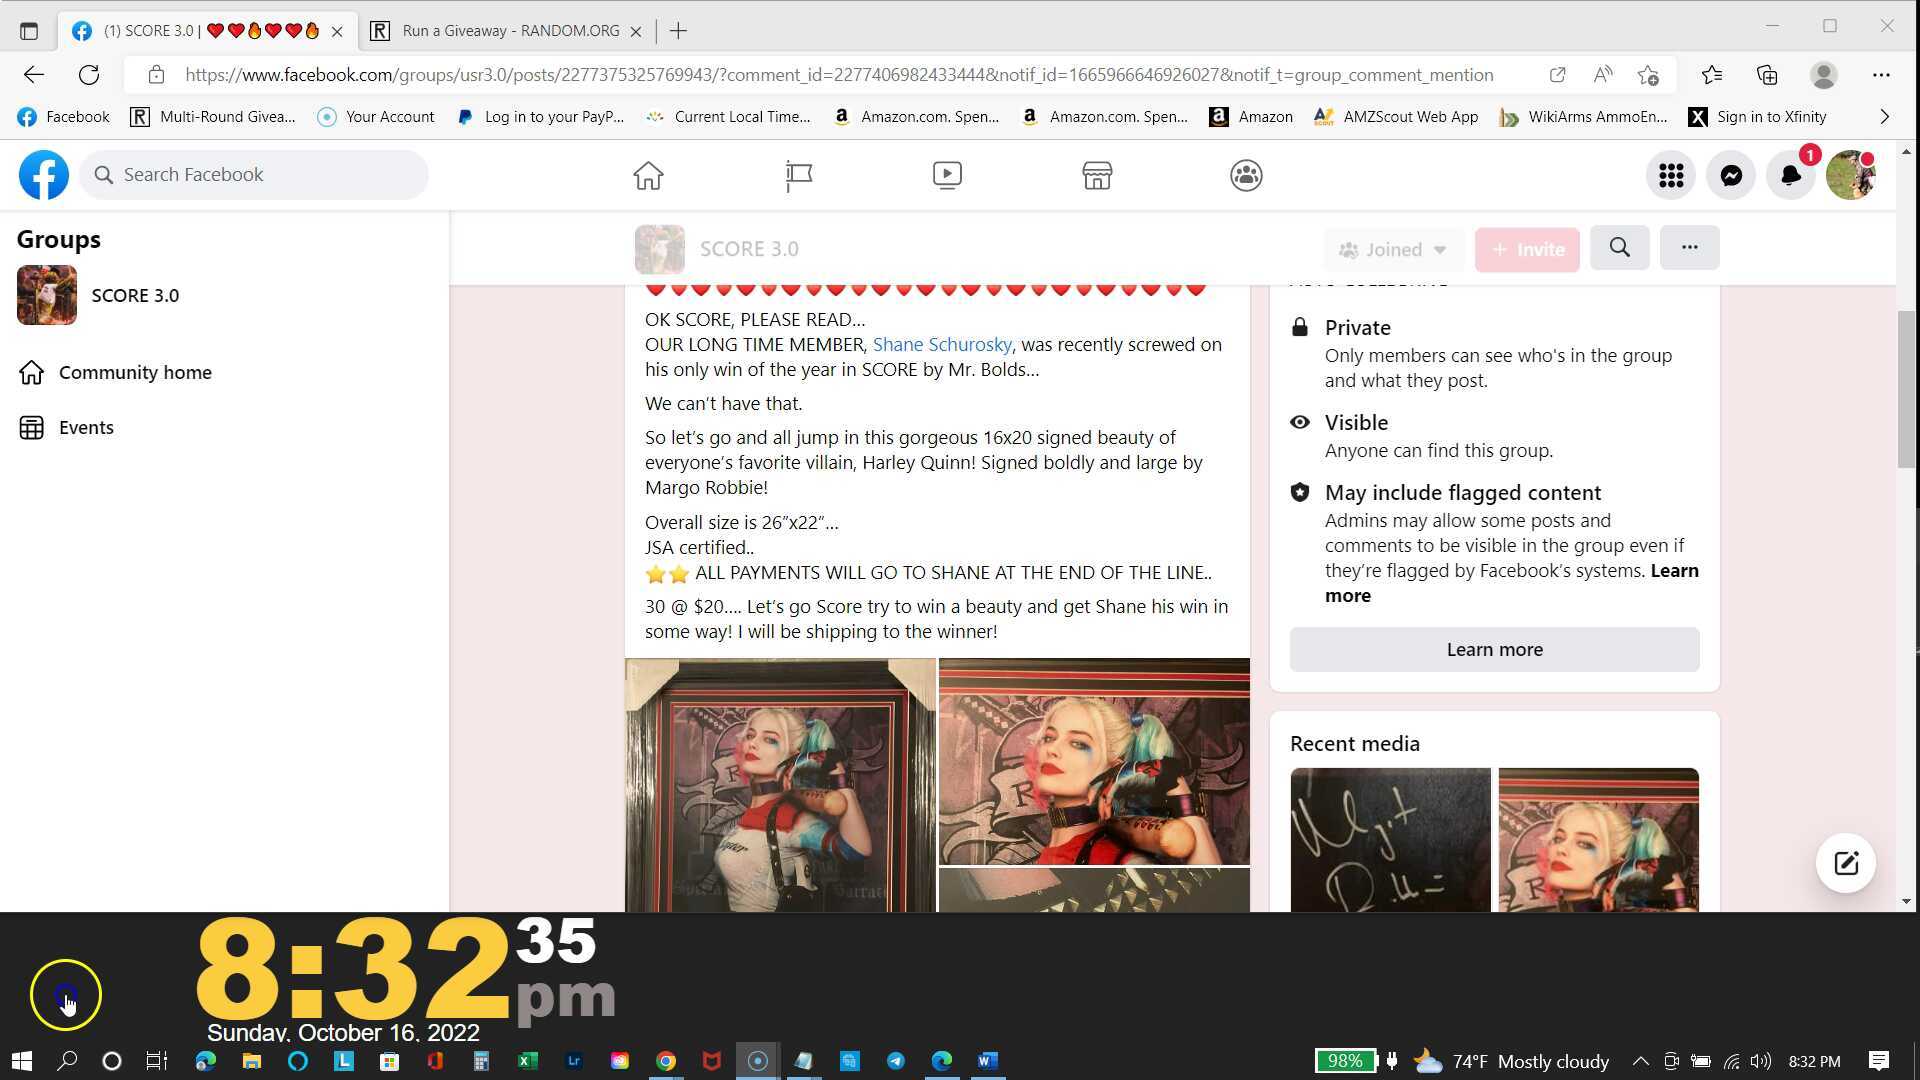
Task: Open group more options ellipsis button
Action: pos(1689,247)
